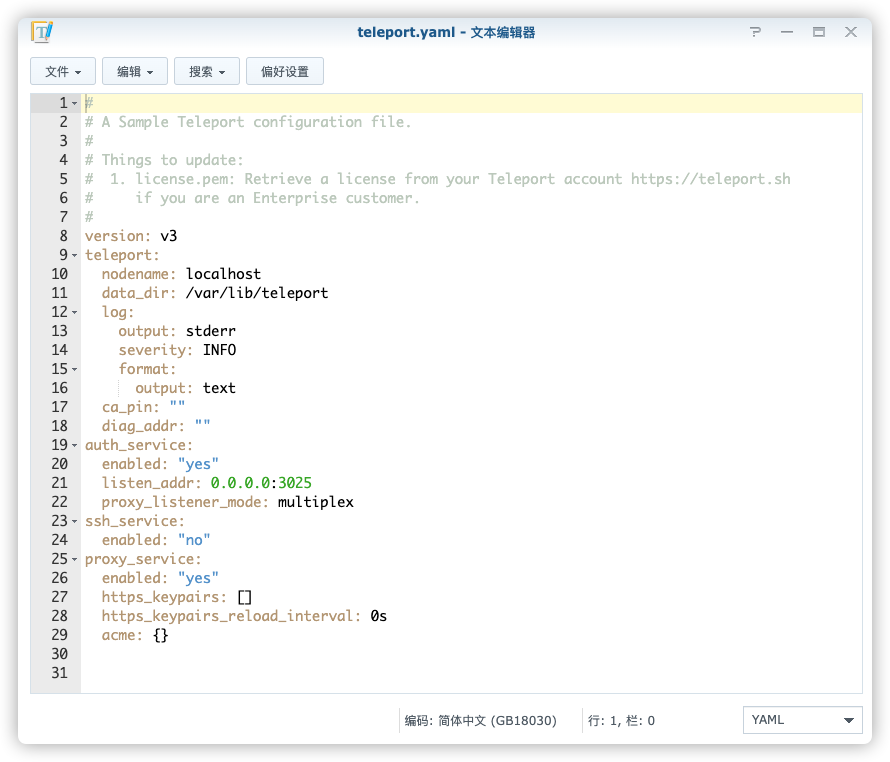Click the https_keypairs_reload_interval 0s value
The height and width of the screenshot is (762, 890).
point(379,616)
